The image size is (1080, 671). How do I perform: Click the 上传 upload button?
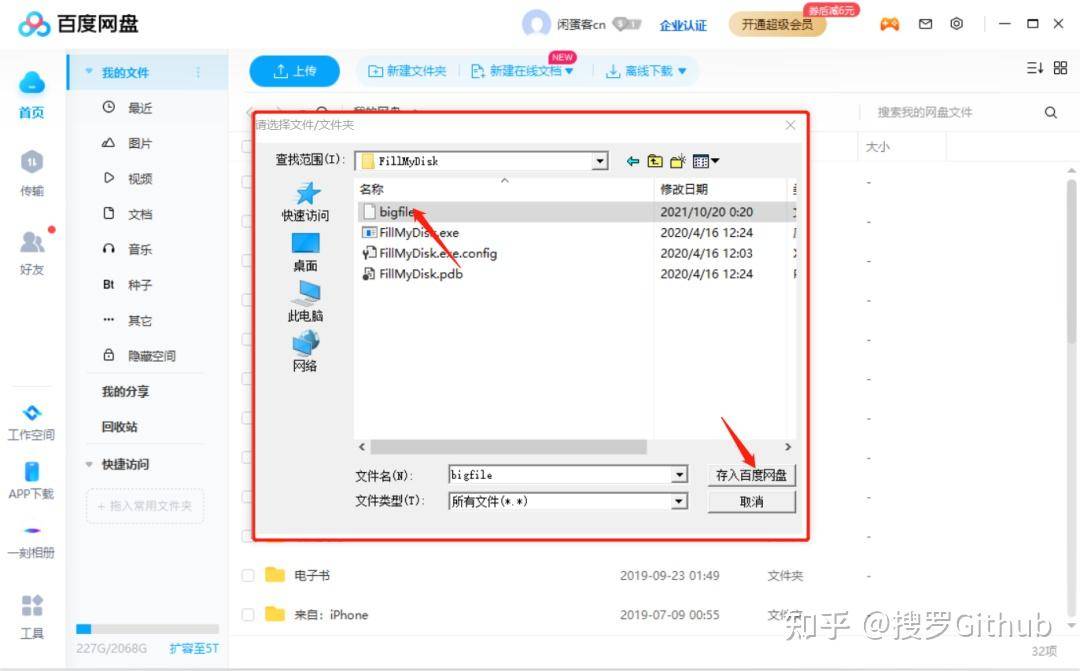click(294, 71)
